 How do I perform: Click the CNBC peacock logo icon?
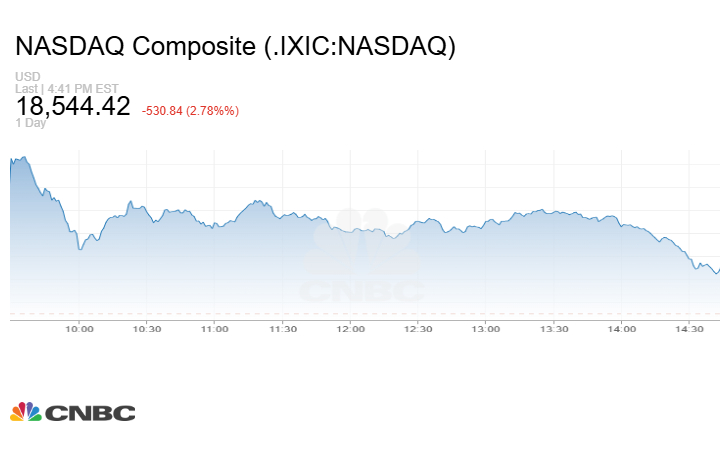click(26, 412)
